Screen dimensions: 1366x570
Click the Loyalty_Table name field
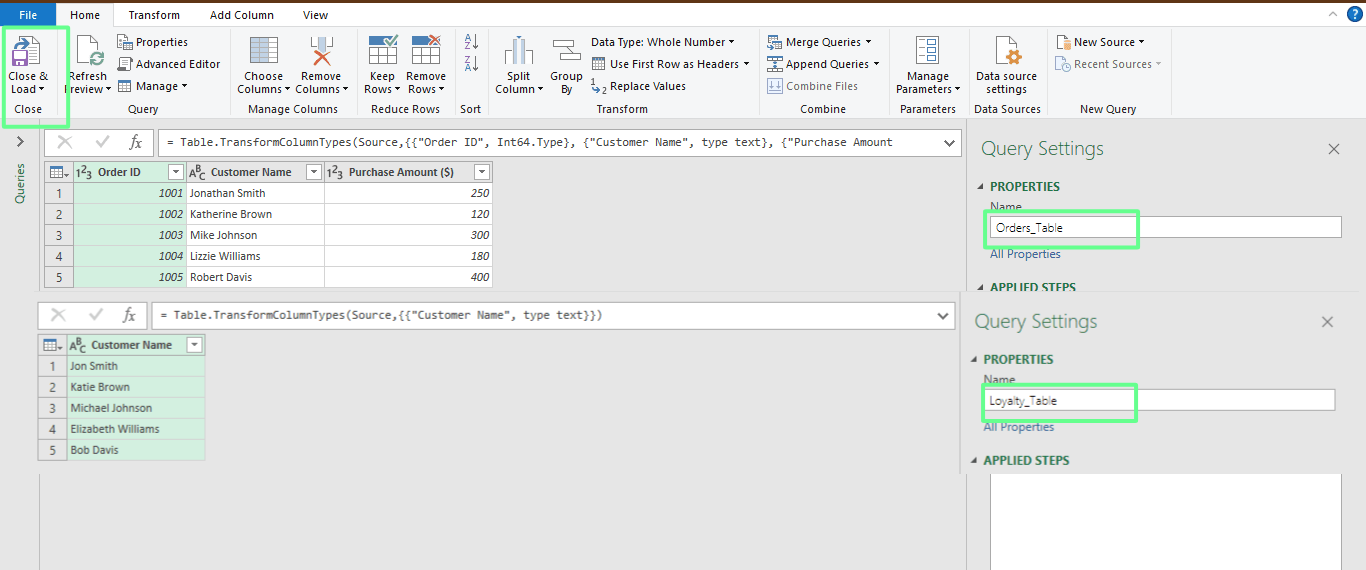pos(1159,400)
